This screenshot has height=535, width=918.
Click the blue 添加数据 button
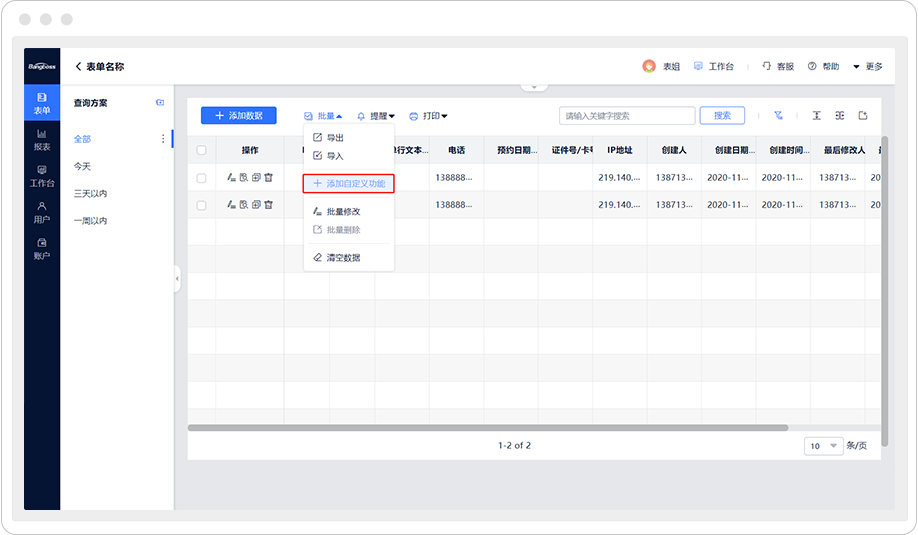click(x=238, y=116)
